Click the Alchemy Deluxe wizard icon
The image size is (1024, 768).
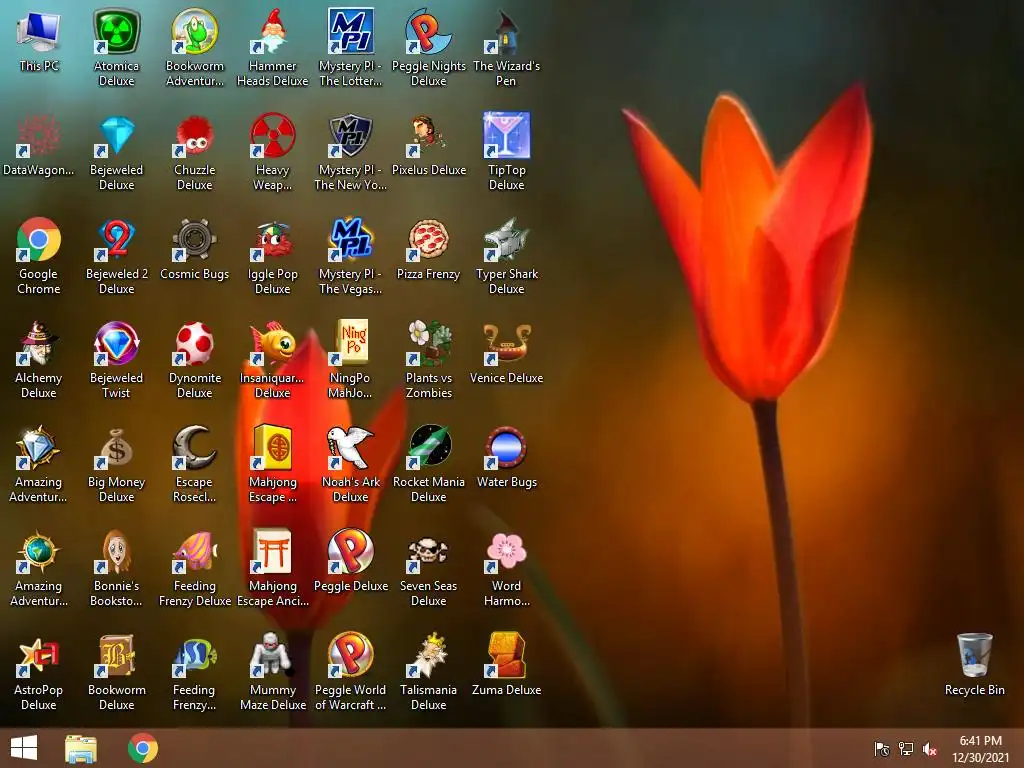(39, 343)
